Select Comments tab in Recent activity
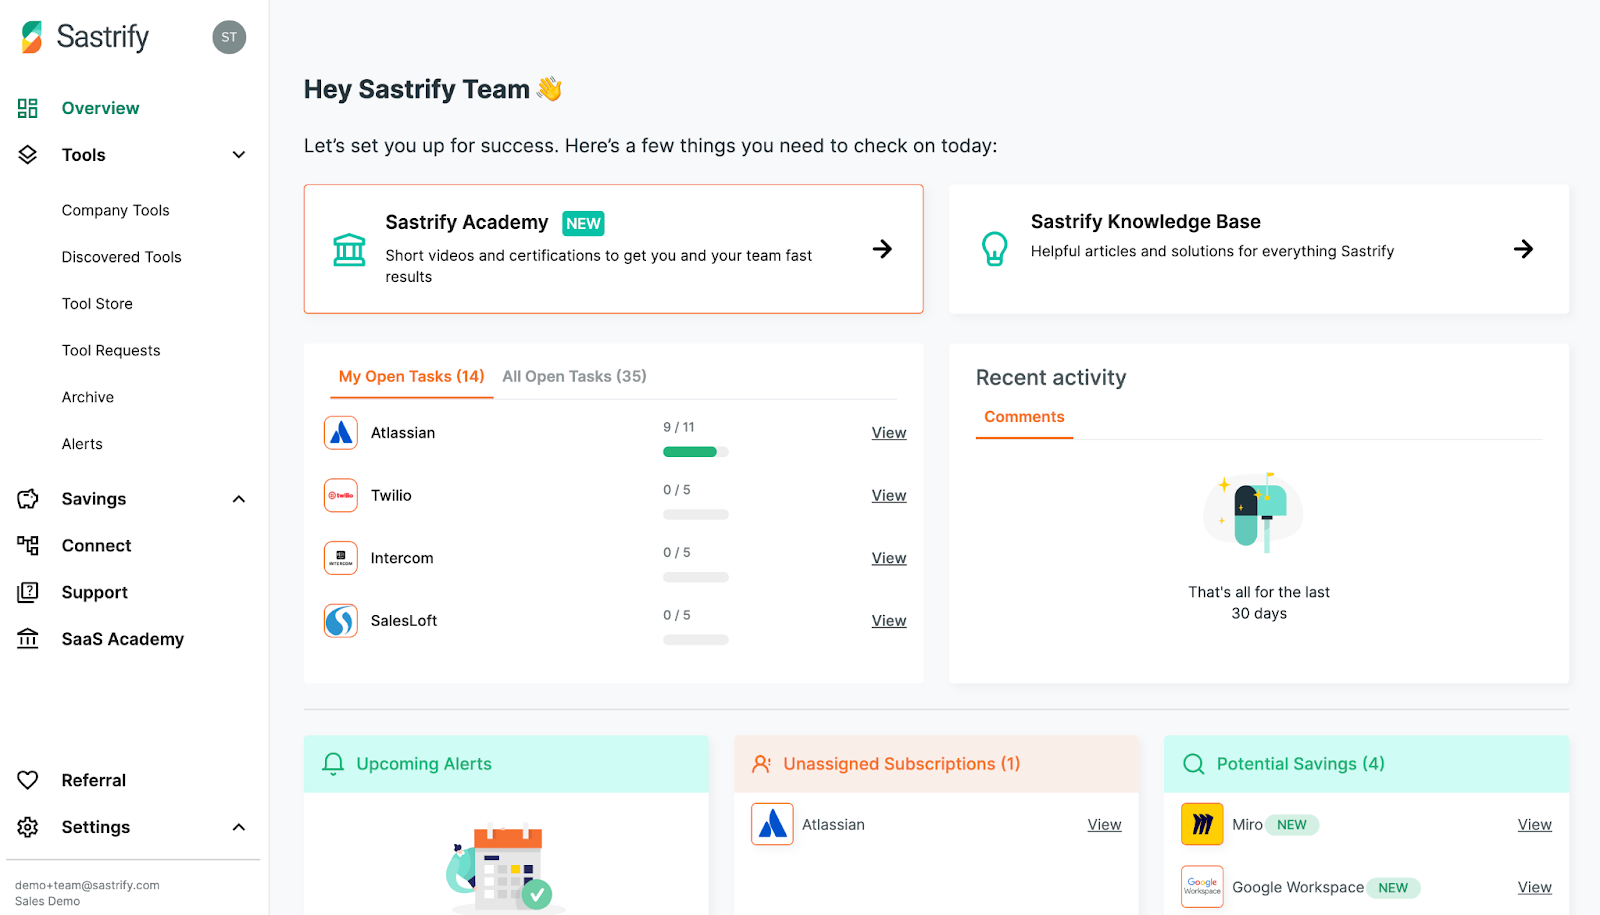The width and height of the screenshot is (1600, 915). (x=1024, y=417)
